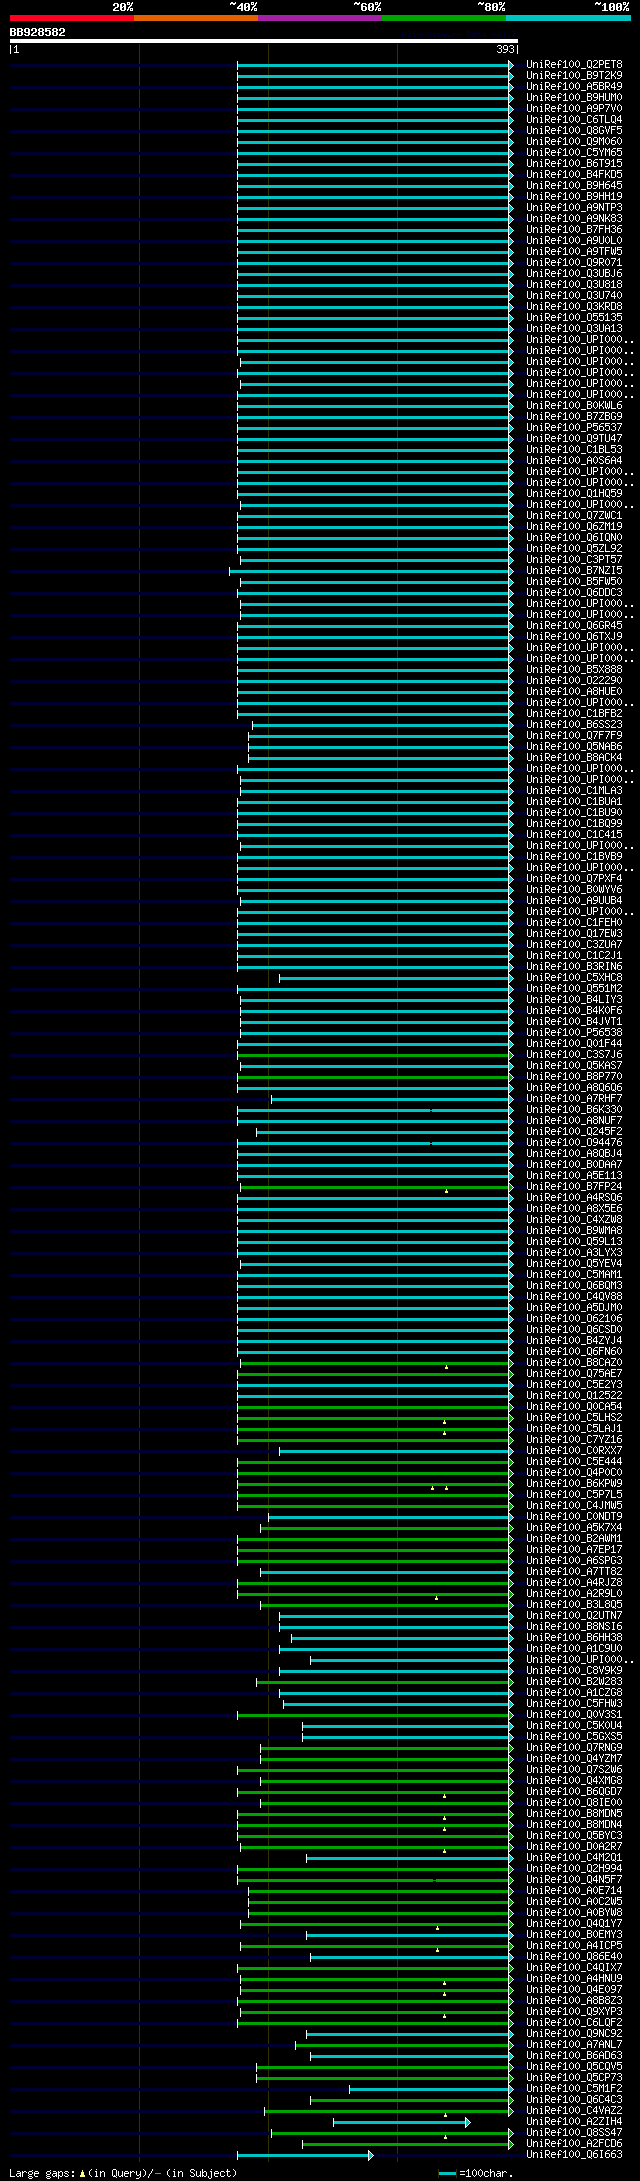Screen dimensions: 640x2181
Task: Select UniRef100_Q6I663 label
Action: pyautogui.click(x=574, y=2155)
